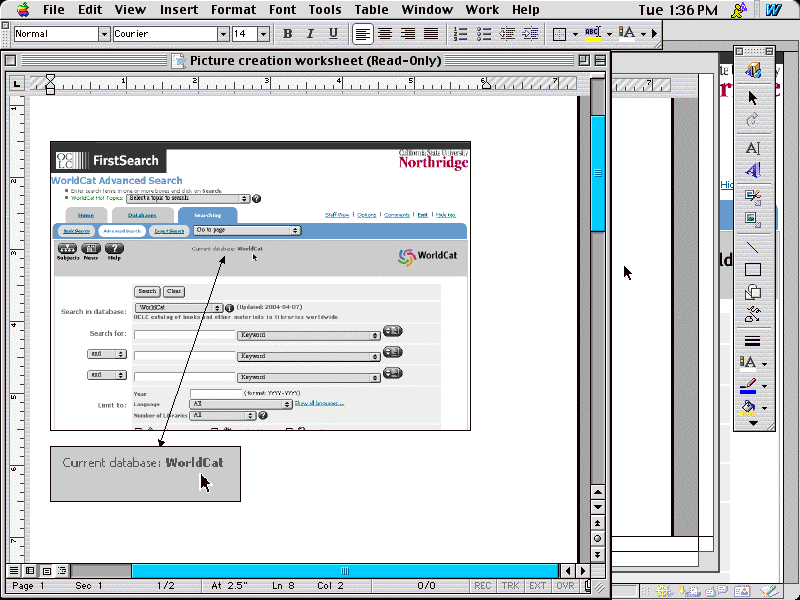The width and height of the screenshot is (800, 600).
Task: Toggle Underline formatting
Action: click(333, 34)
